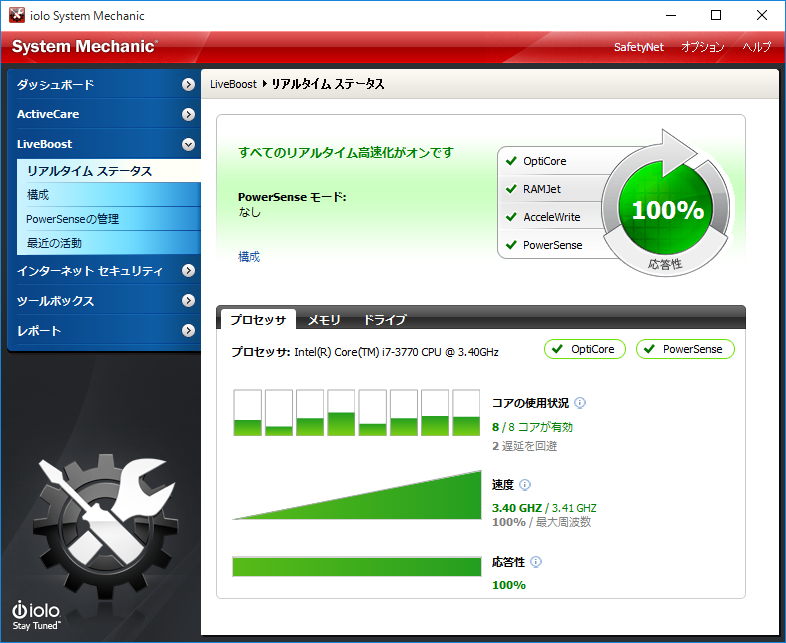Expand インターネット セキュリティ section arrow
The image size is (786, 643).
pos(188,271)
